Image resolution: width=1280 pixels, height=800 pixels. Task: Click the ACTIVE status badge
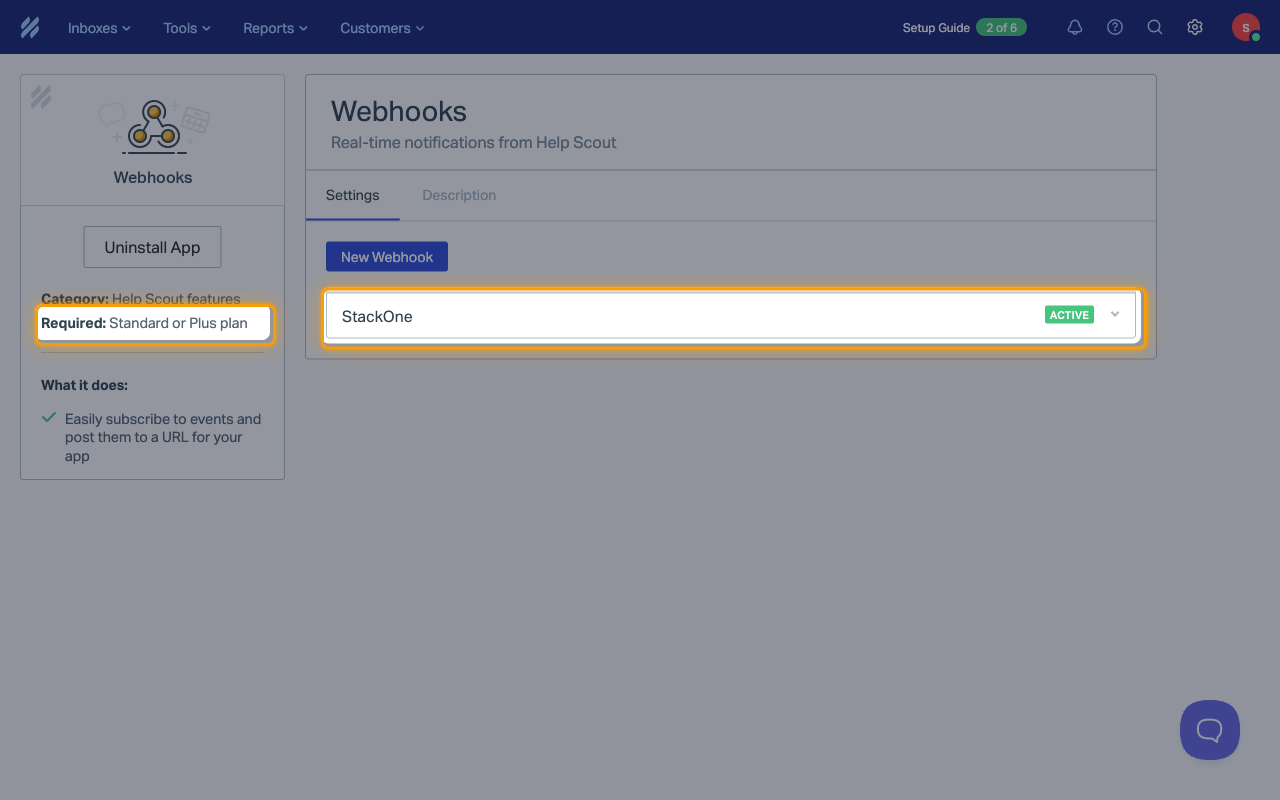[x=1069, y=315]
